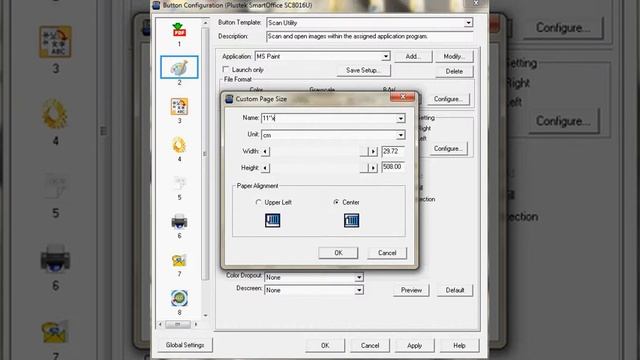Select button 2 MS Paint palette icon
The height and width of the screenshot is (360, 640).
coord(179,67)
